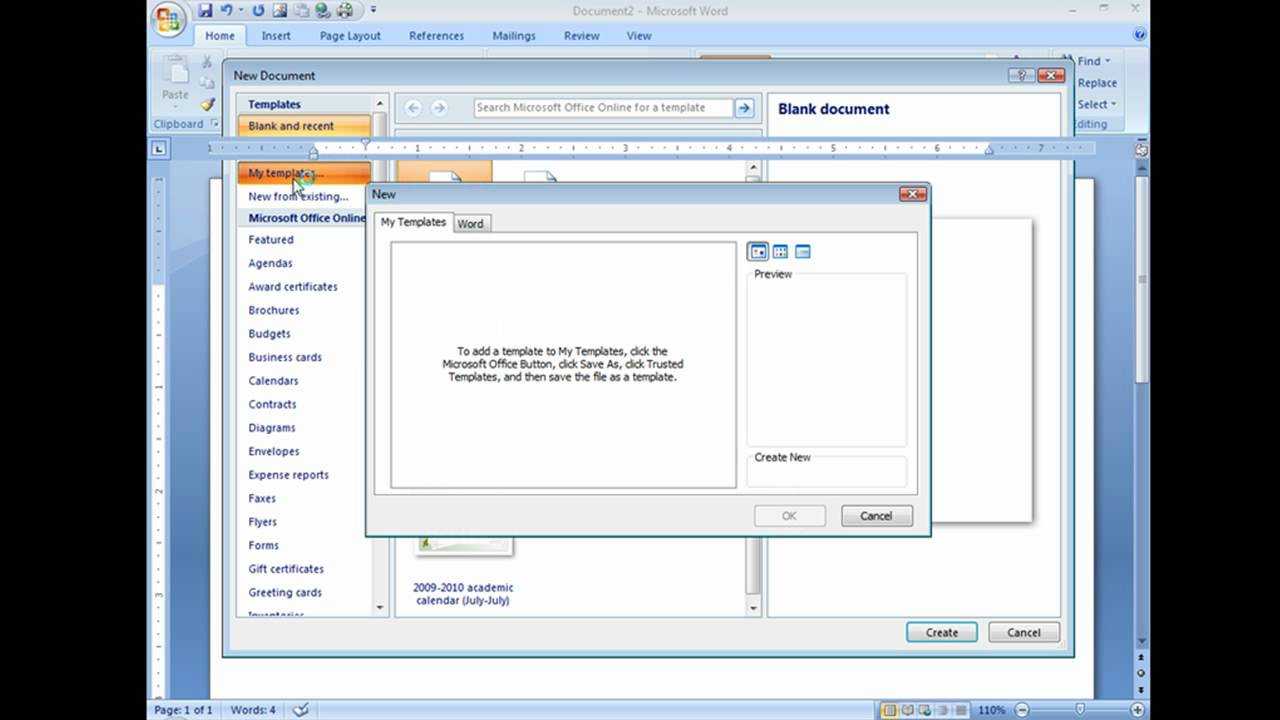Open the Customize Quick Access Toolbar arrow
Image resolution: width=1280 pixels, height=720 pixels.
pyautogui.click(x=374, y=11)
